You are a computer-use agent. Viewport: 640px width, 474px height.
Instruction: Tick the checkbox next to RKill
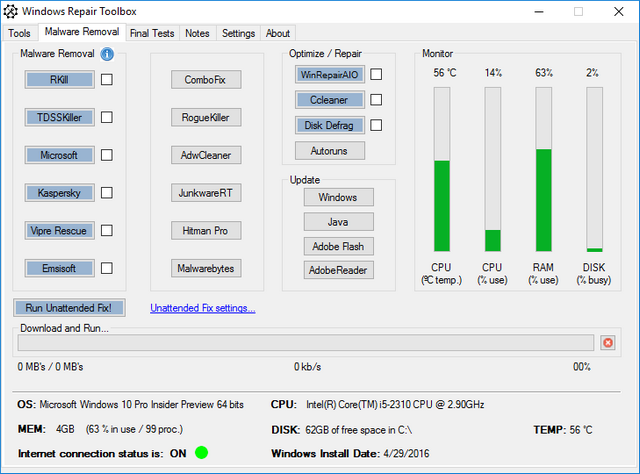pyautogui.click(x=107, y=79)
